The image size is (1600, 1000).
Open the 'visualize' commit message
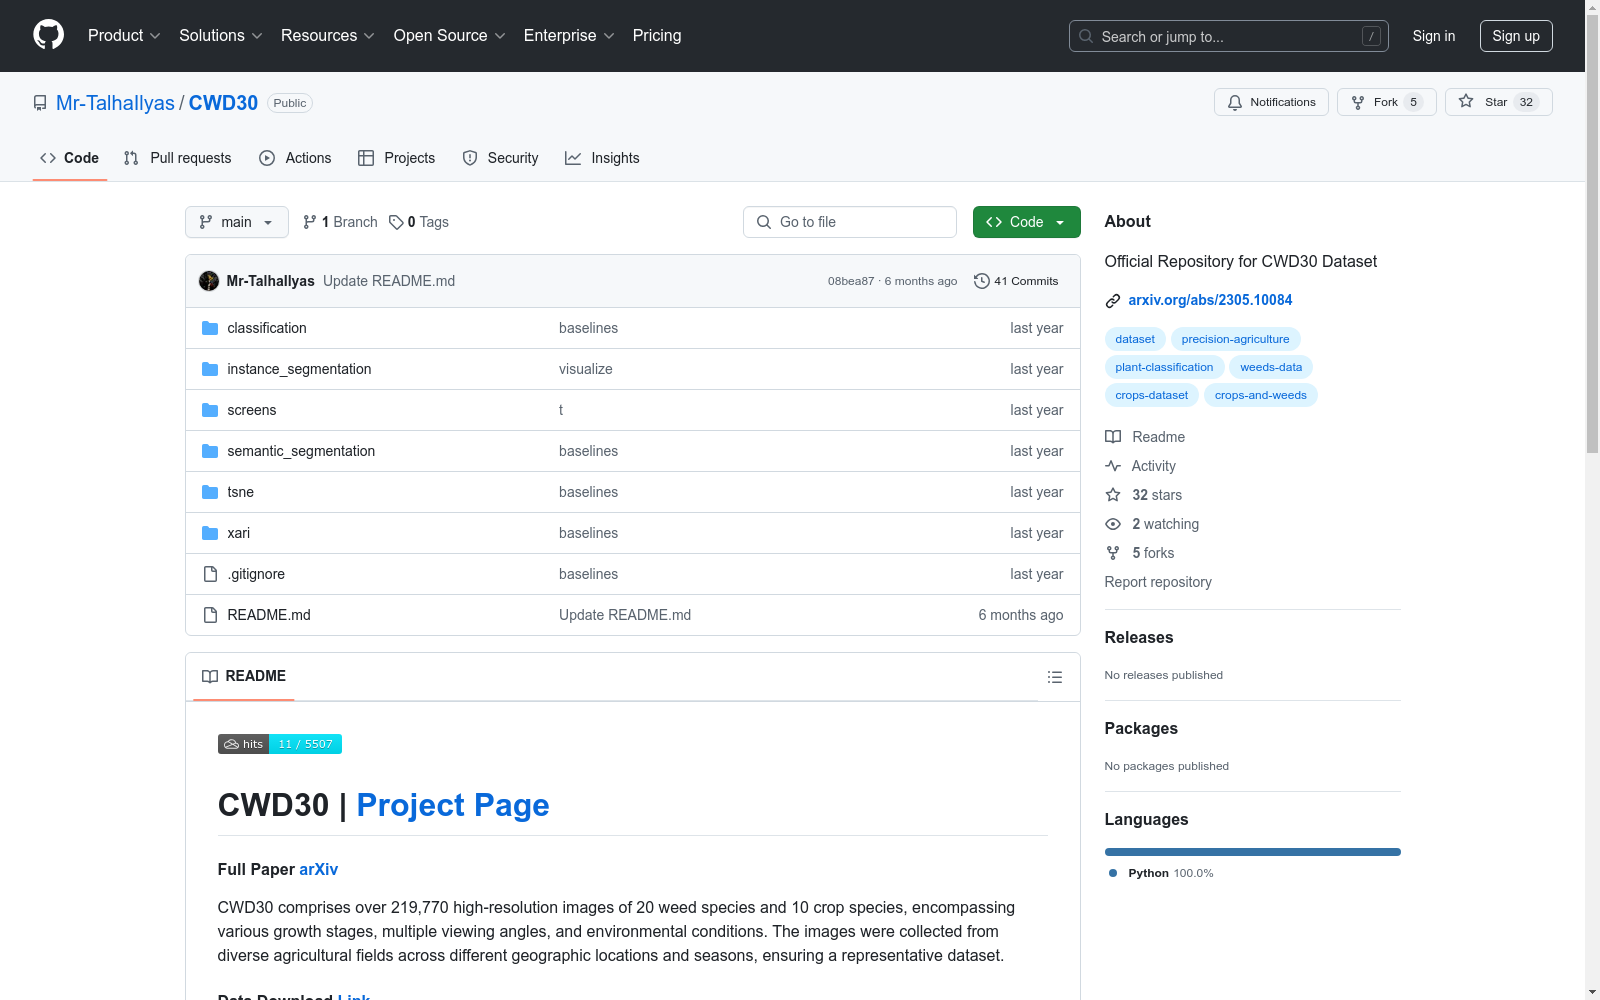[586, 369]
